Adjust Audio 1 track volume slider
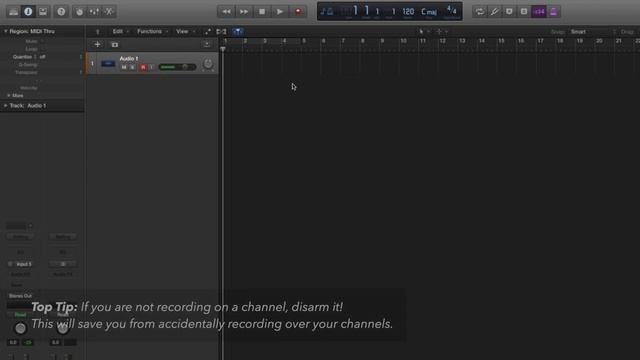640x360 pixels. [177, 67]
